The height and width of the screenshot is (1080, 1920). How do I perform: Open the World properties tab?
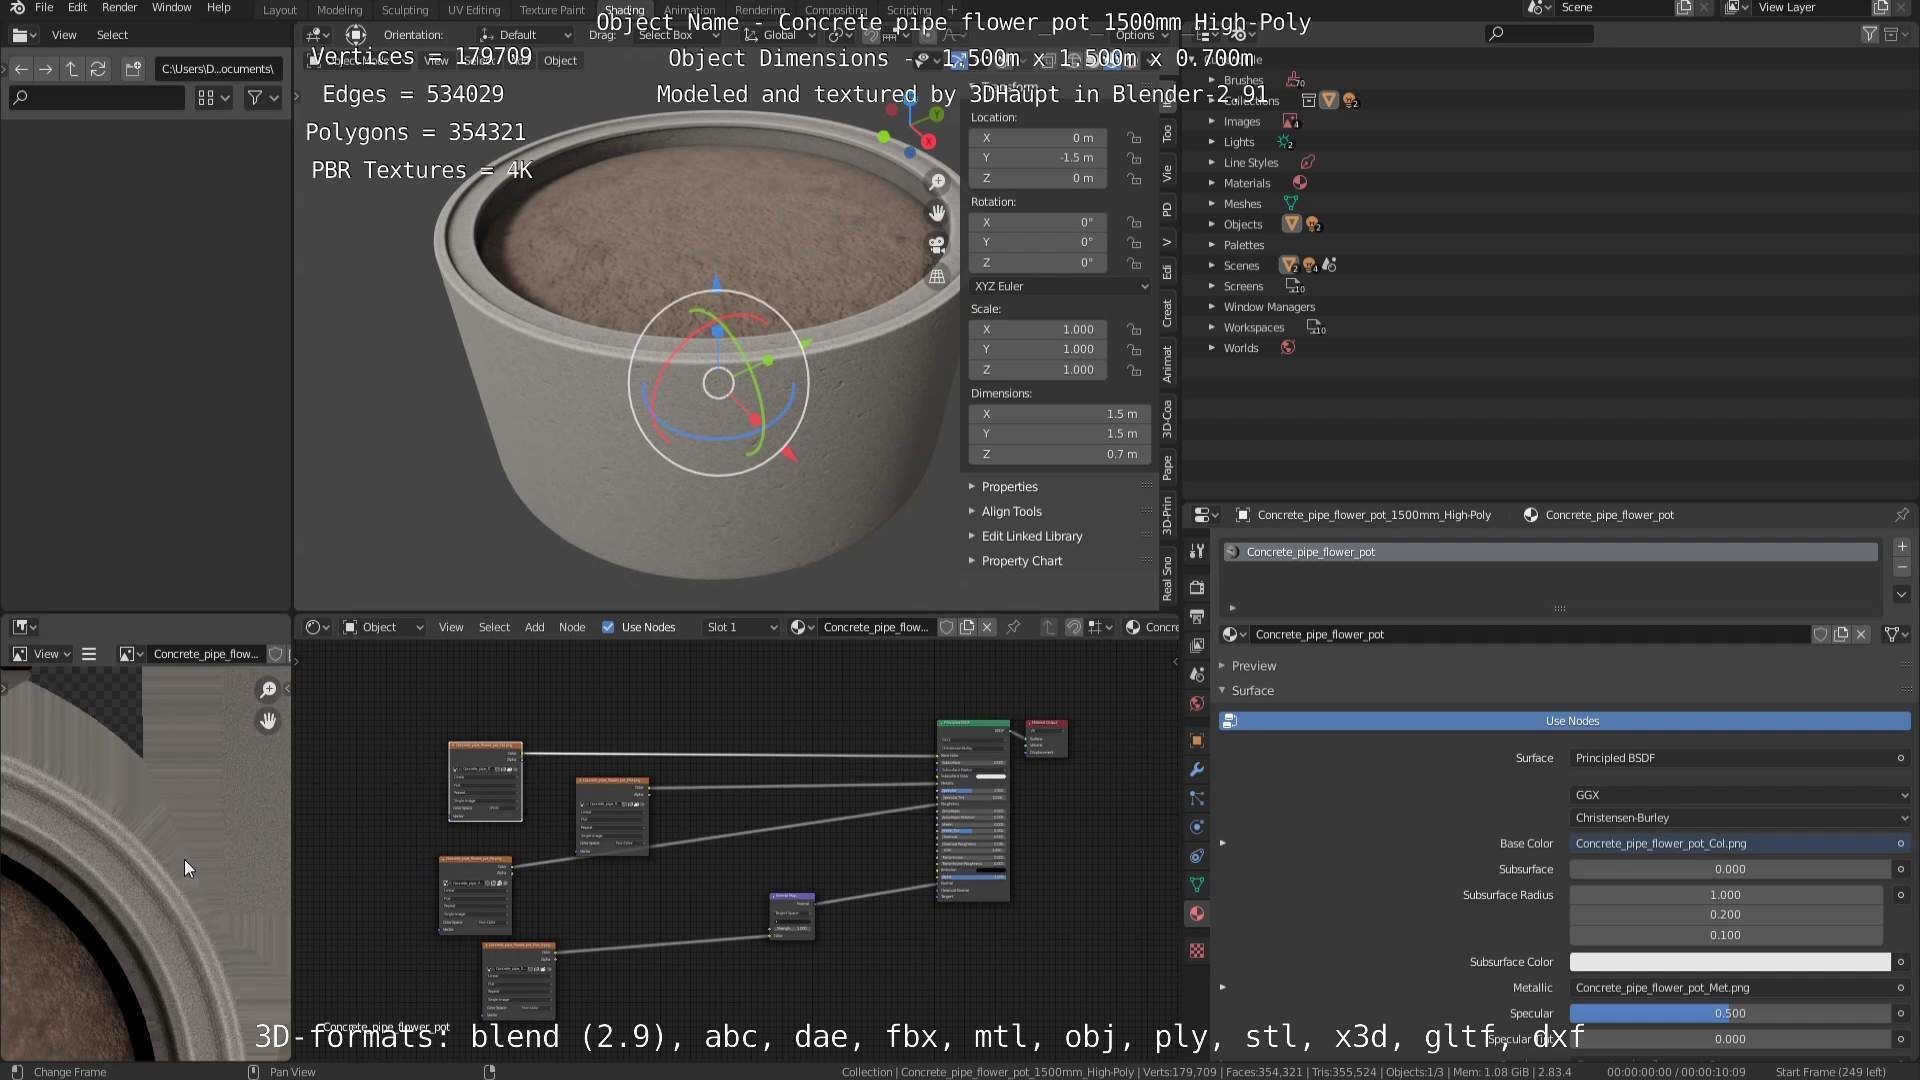tap(1197, 704)
